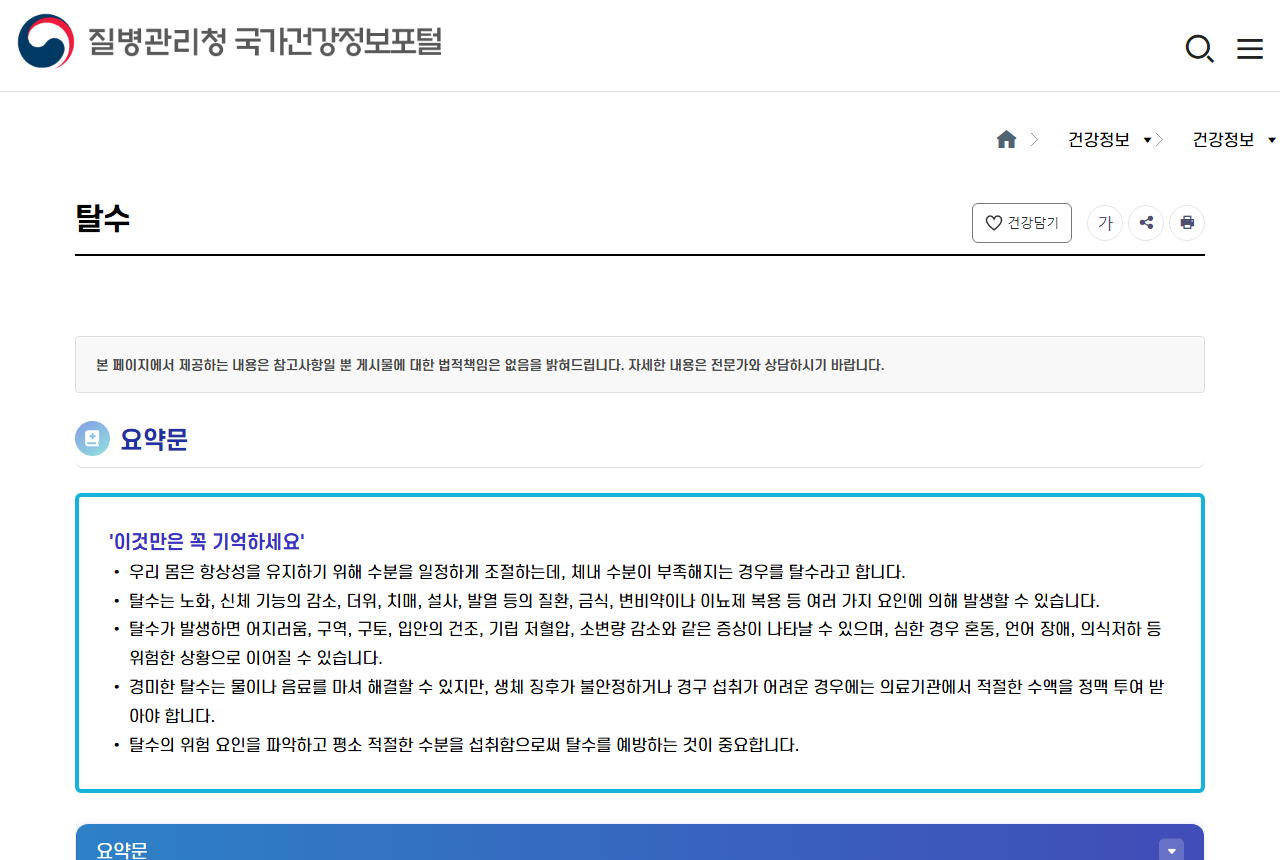Open the last 건강정보 breadcrumb dropdown
The image size is (1280, 860).
1234,140
